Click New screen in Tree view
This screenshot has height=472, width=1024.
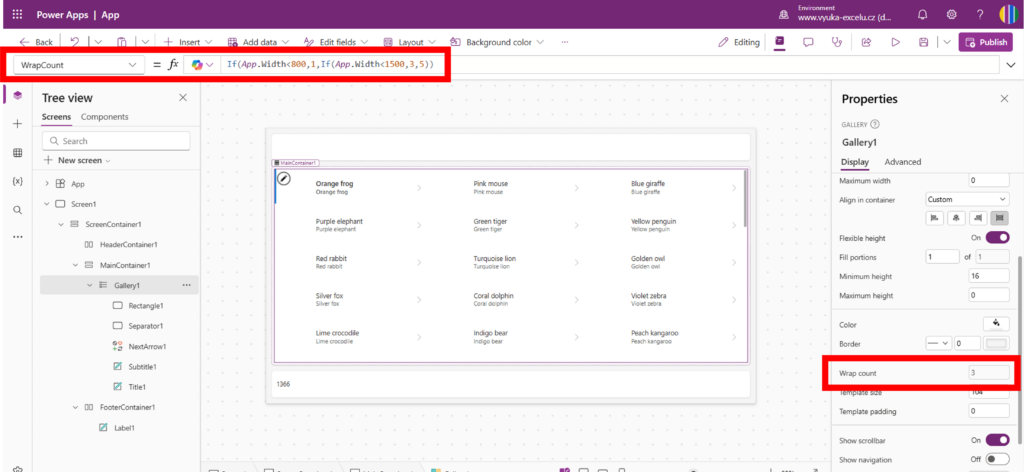78,160
